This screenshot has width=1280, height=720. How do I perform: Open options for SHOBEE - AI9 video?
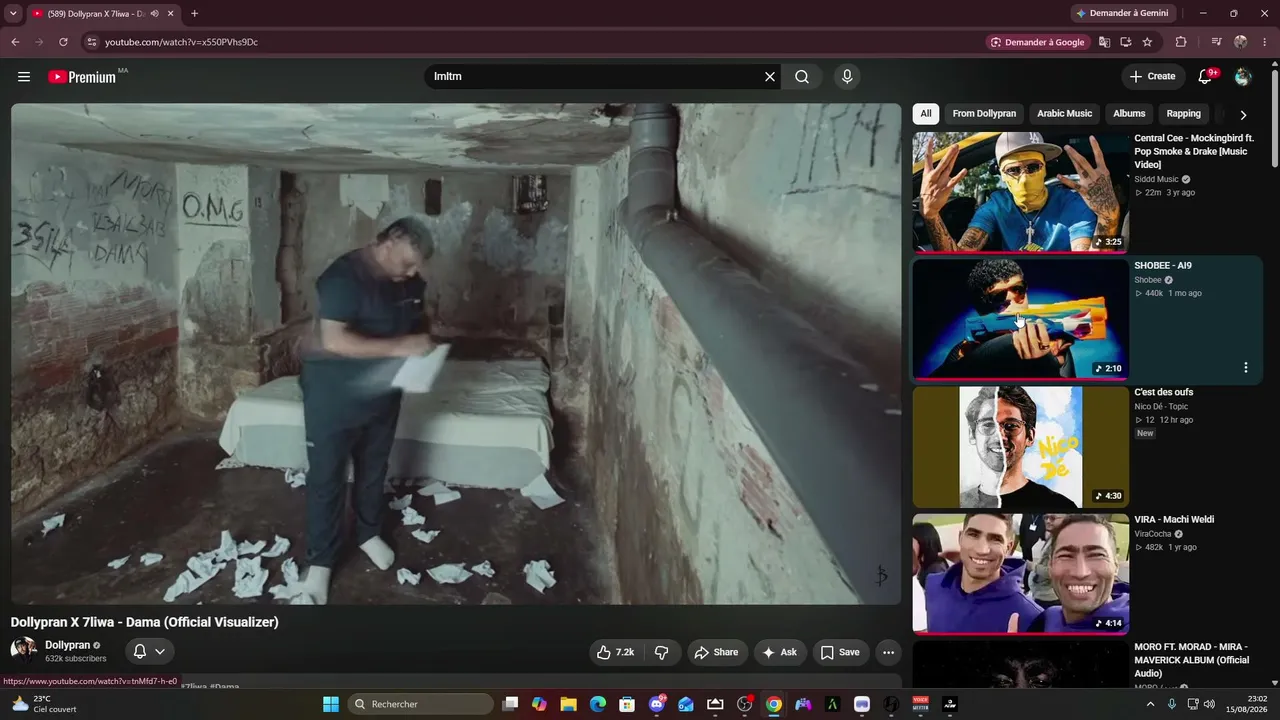[x=1245, y=367]
